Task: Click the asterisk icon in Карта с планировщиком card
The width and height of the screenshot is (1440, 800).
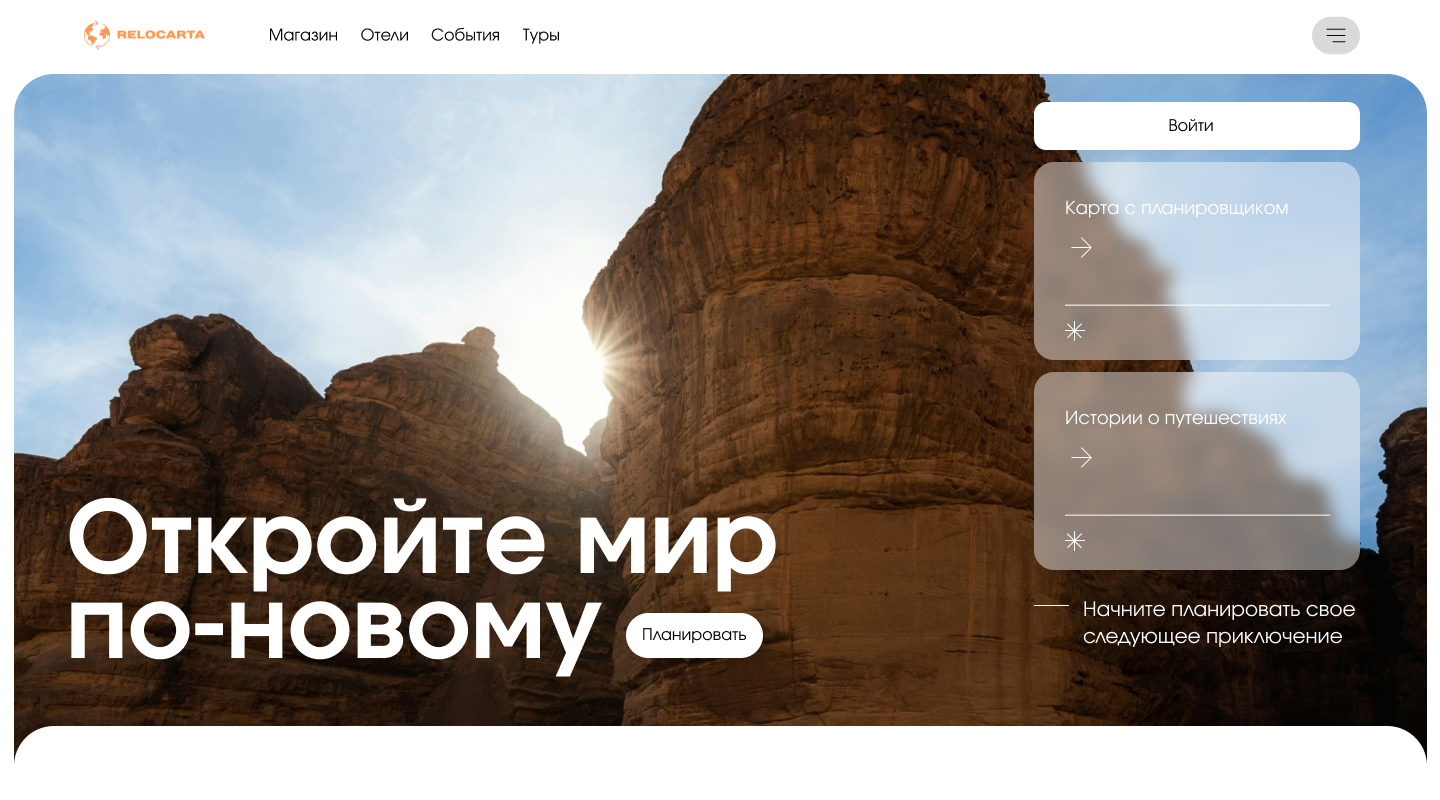Action: 1075,331
